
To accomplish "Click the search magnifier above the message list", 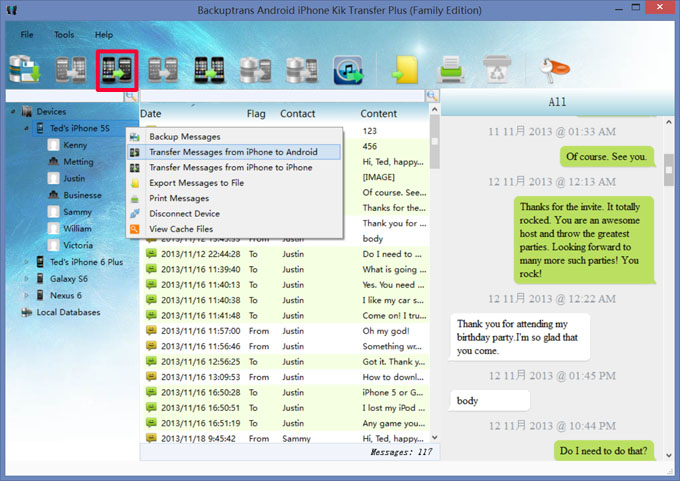I will click(x=432, y=96).
